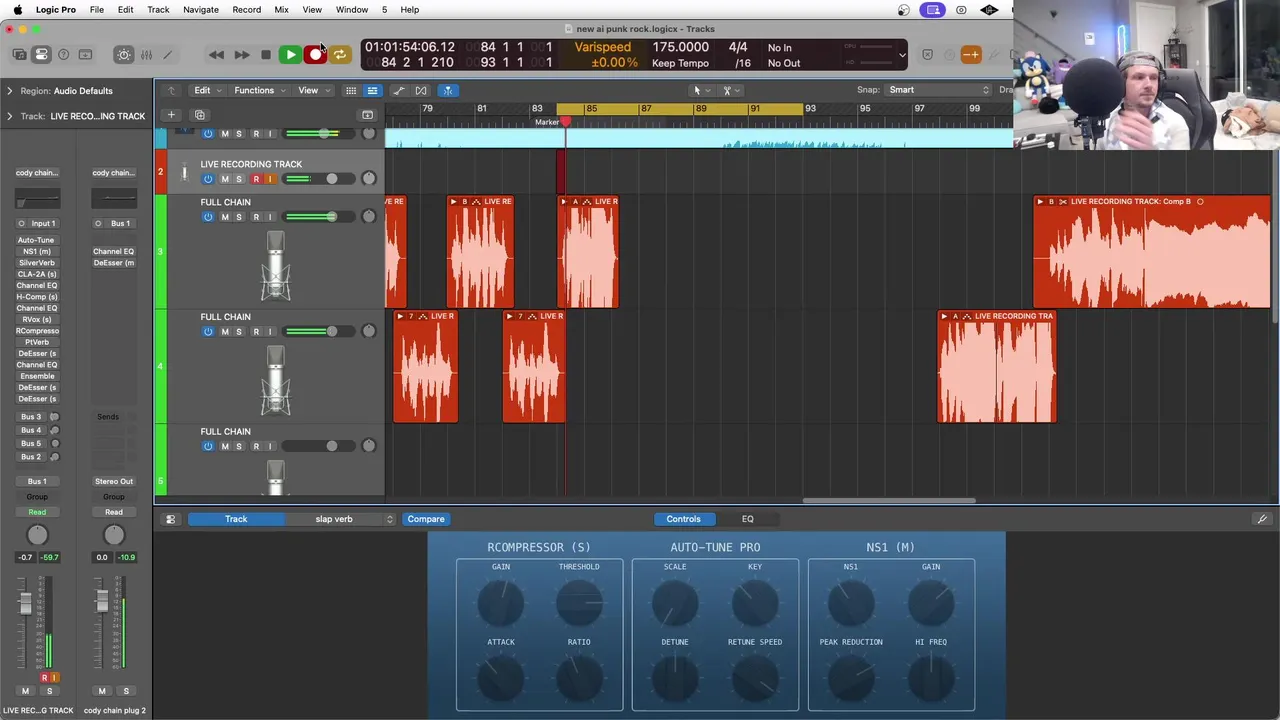Viewport: 1280px width, 720px height.
Task: Click the Duplicate Track icon
Action: [x=199, y=115]
